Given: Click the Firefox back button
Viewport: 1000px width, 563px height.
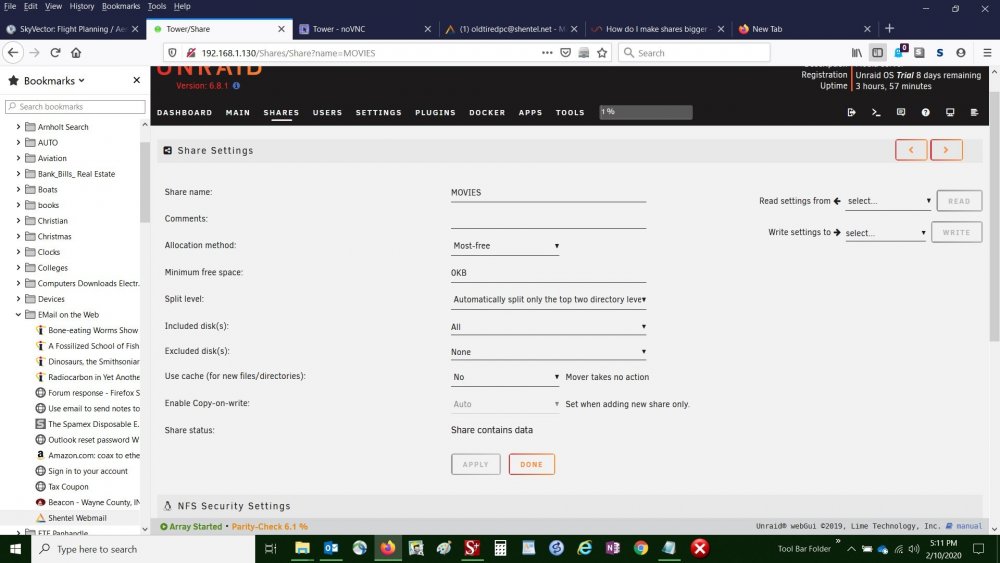Looking at the screenshot, I should 13,53.
